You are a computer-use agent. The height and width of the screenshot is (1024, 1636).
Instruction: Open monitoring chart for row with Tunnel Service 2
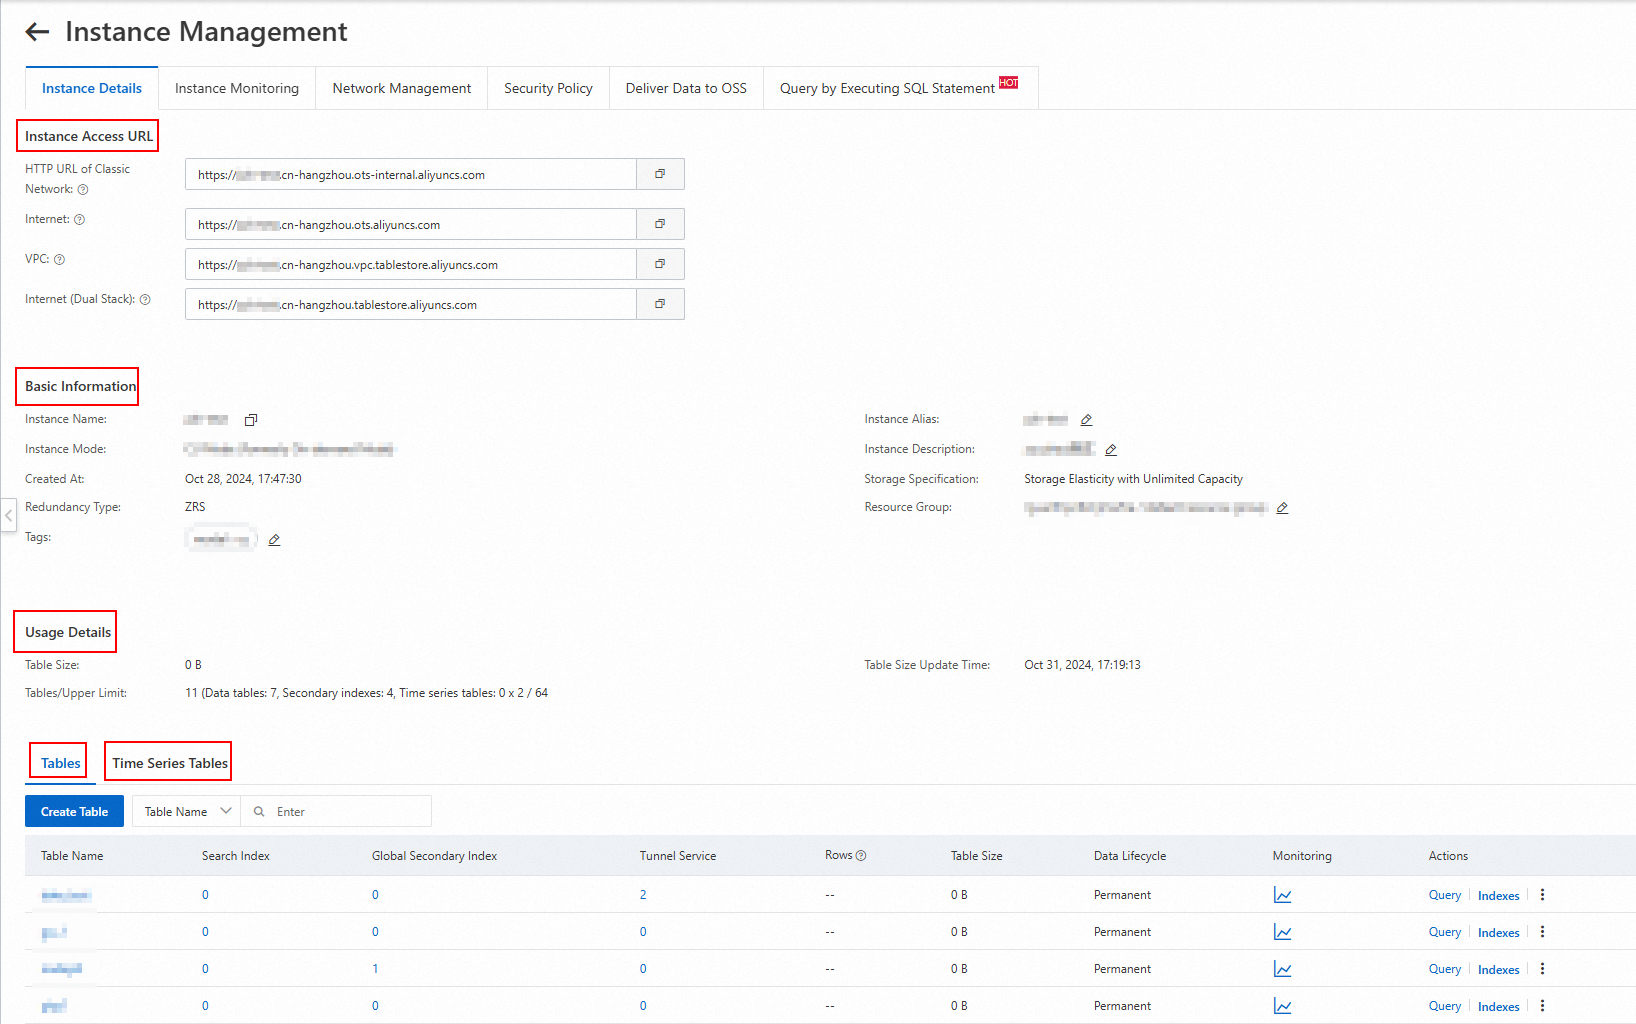(1282, 895)
